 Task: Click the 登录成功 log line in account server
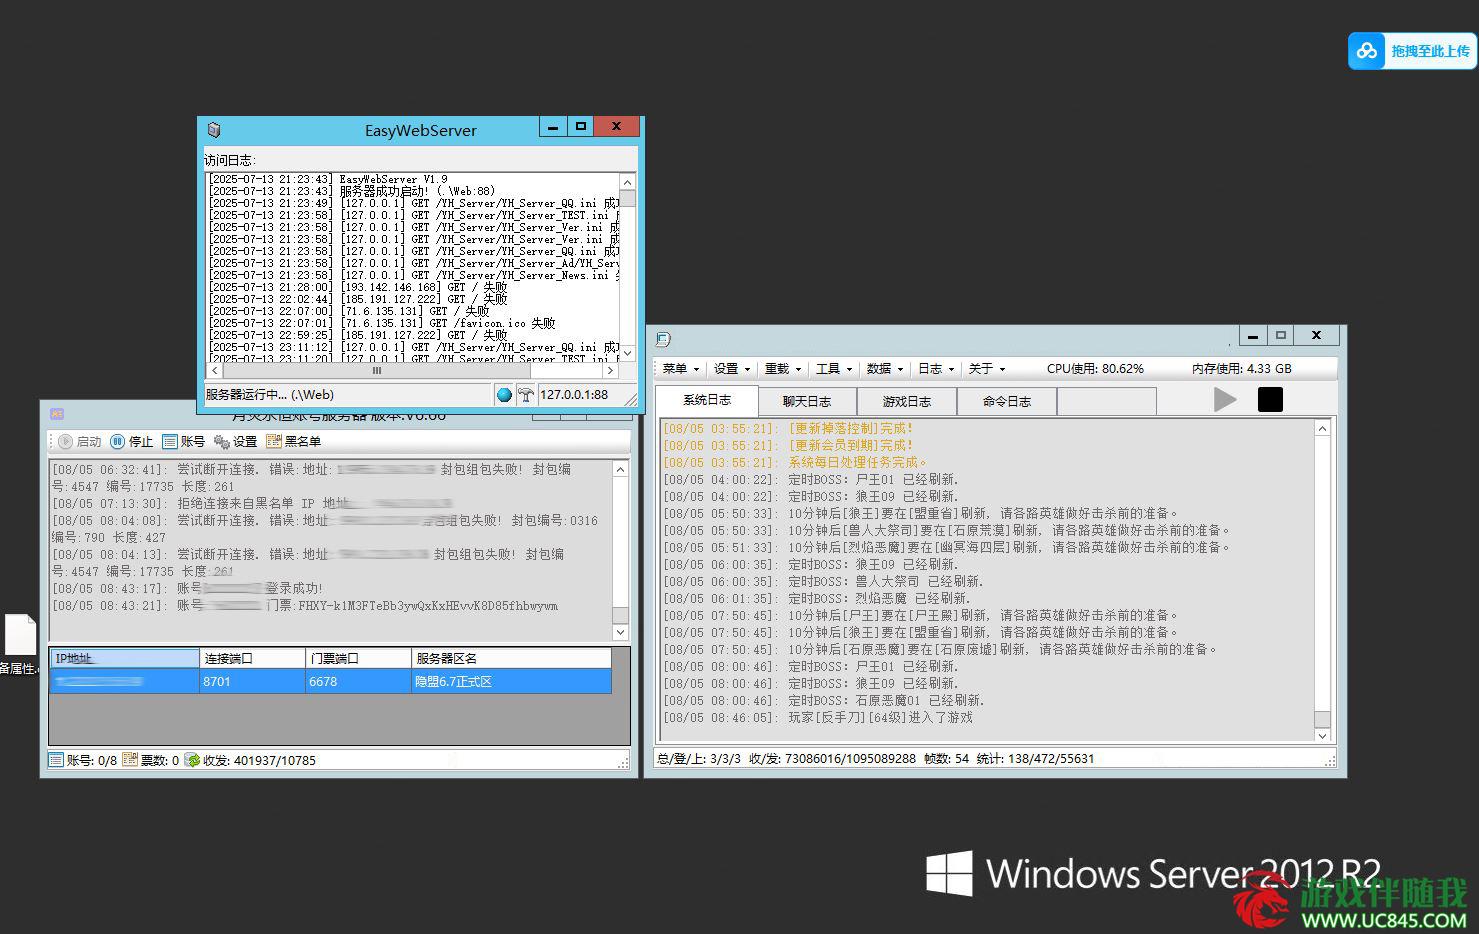pyautogui.click(x=187, y=588)
